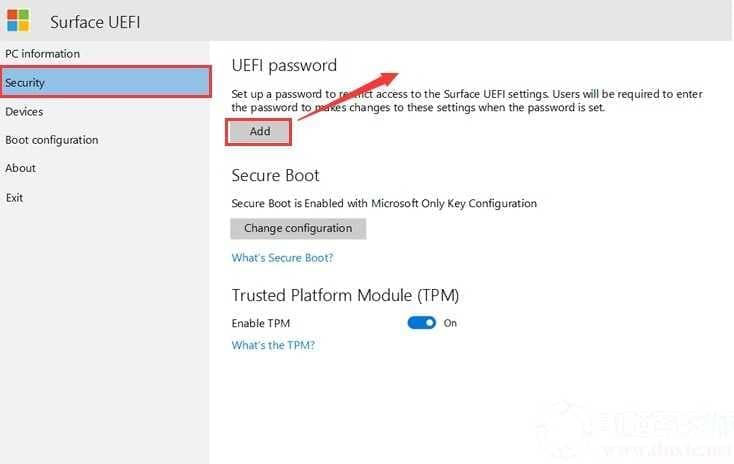734x464 pixels.
Task: Open the About page
Action: click(20, 168)
